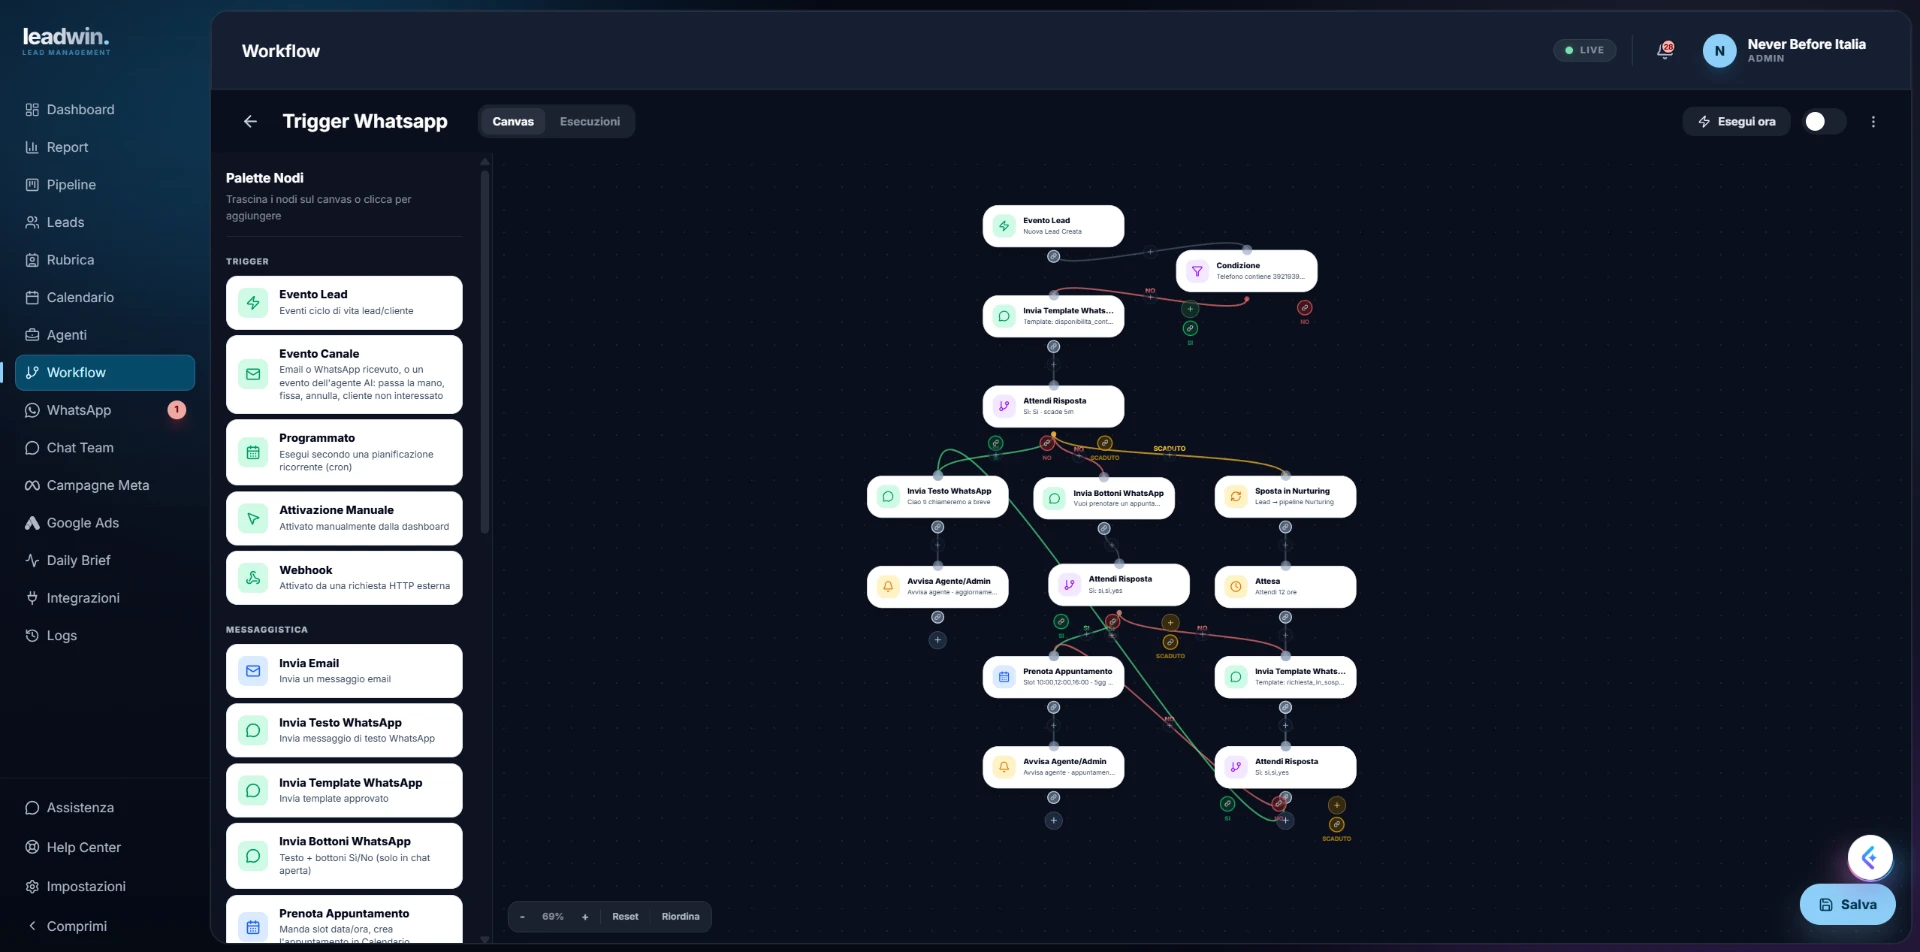Image resolution: width=1920 pixels, height=952 pixels.
Task: Add Invia Email node from palette
Action: click(x=344, y=671)
